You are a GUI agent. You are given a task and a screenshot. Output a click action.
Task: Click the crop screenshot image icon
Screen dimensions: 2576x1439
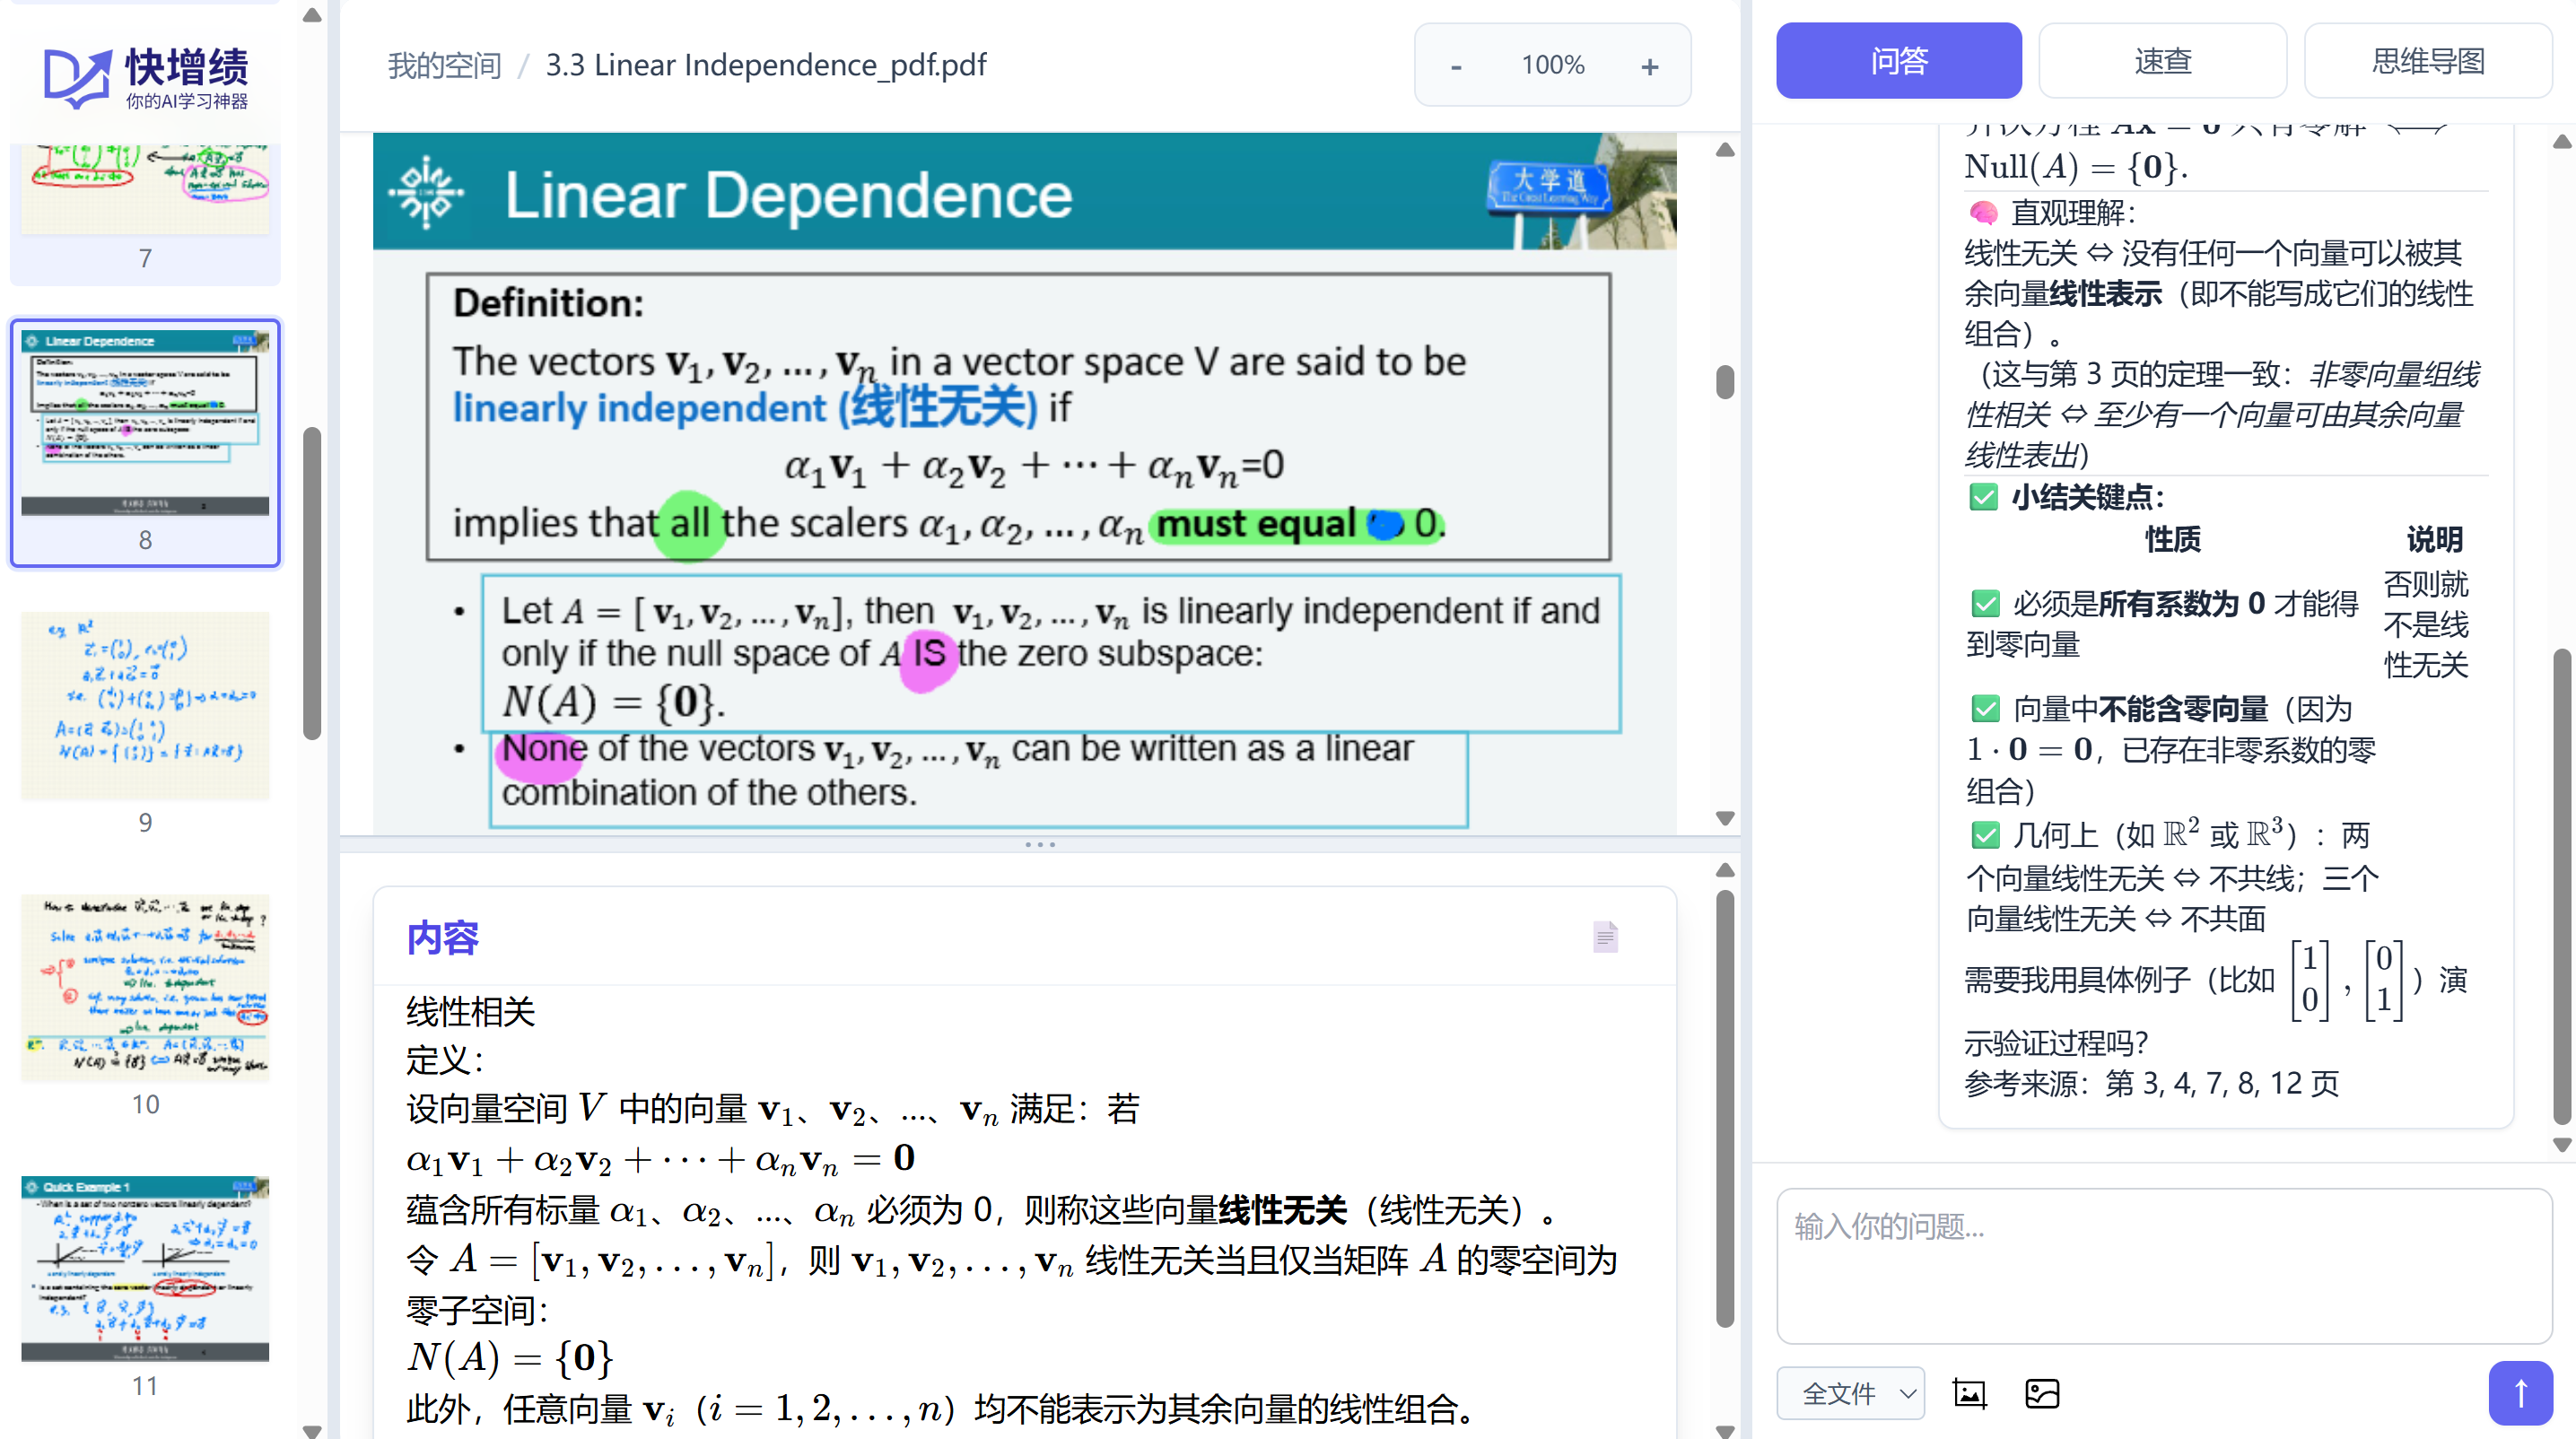pos(1969,1393)
